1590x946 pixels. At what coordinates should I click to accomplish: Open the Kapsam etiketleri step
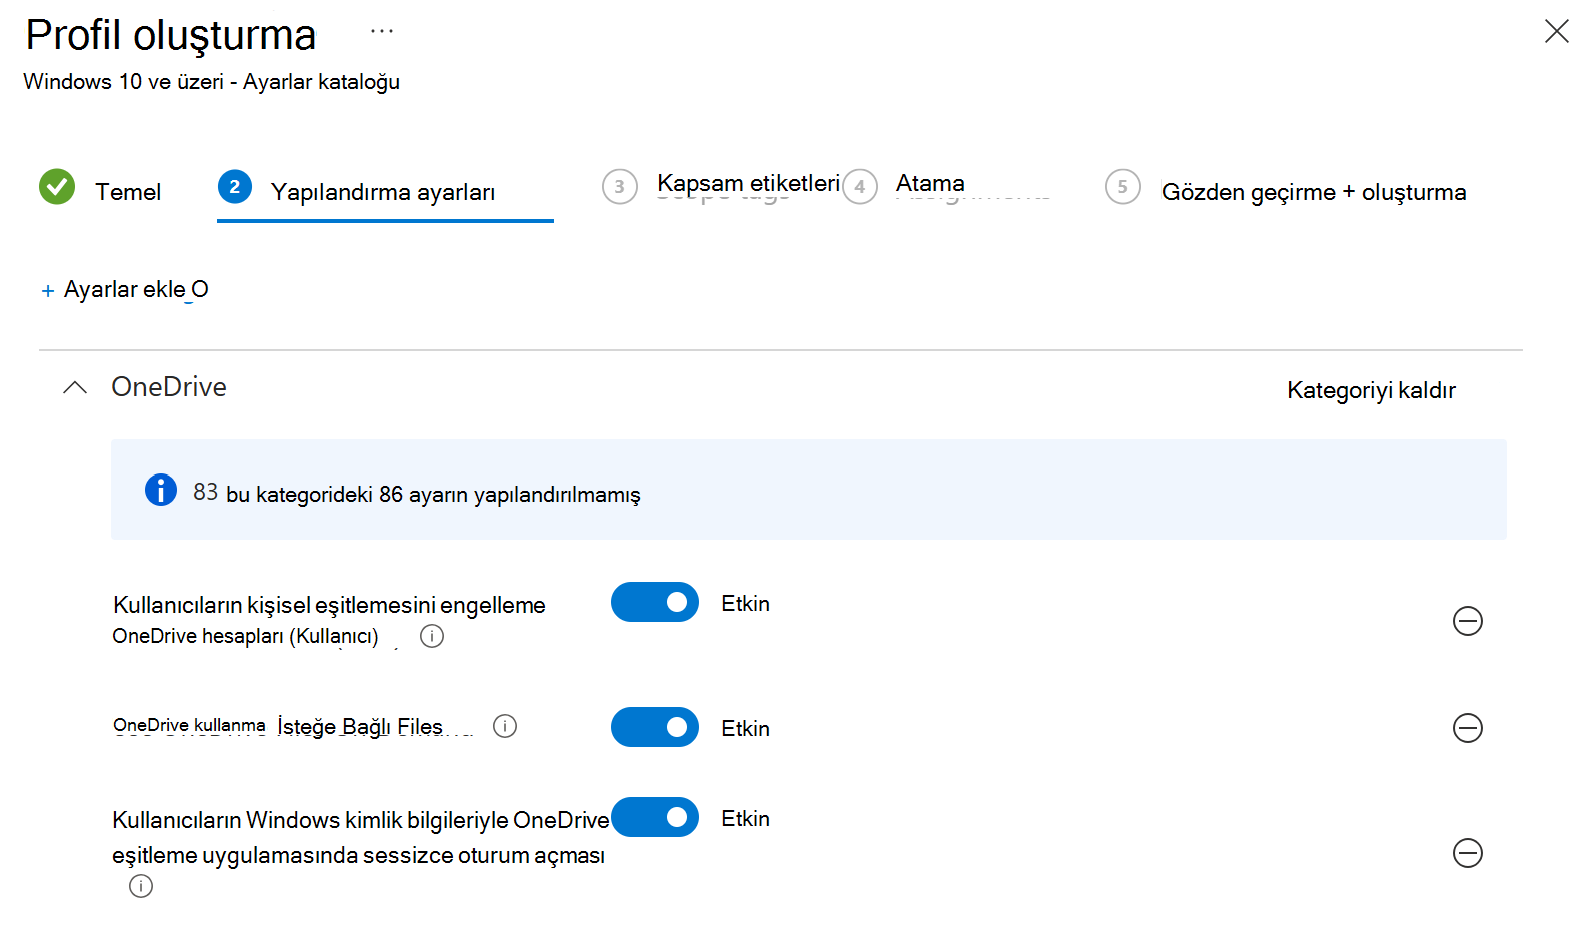pos(748,183)
